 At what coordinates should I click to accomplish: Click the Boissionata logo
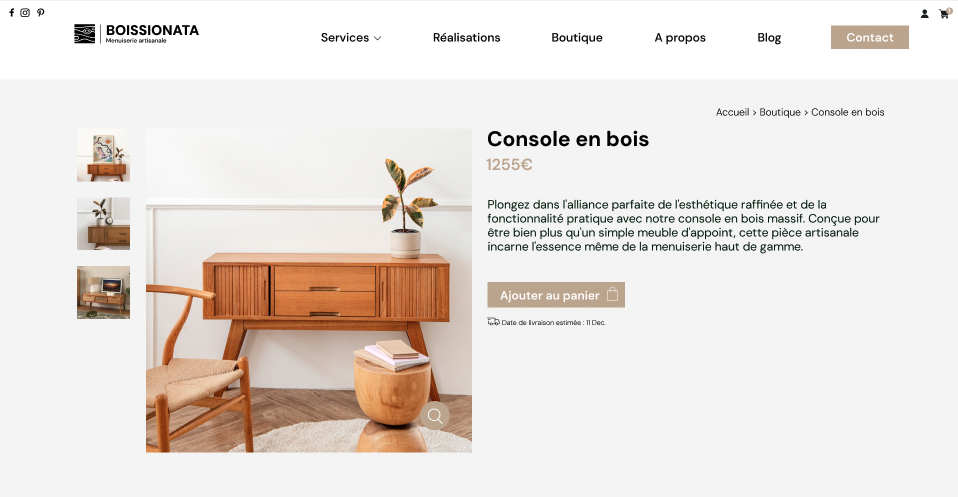click(136, 34)
